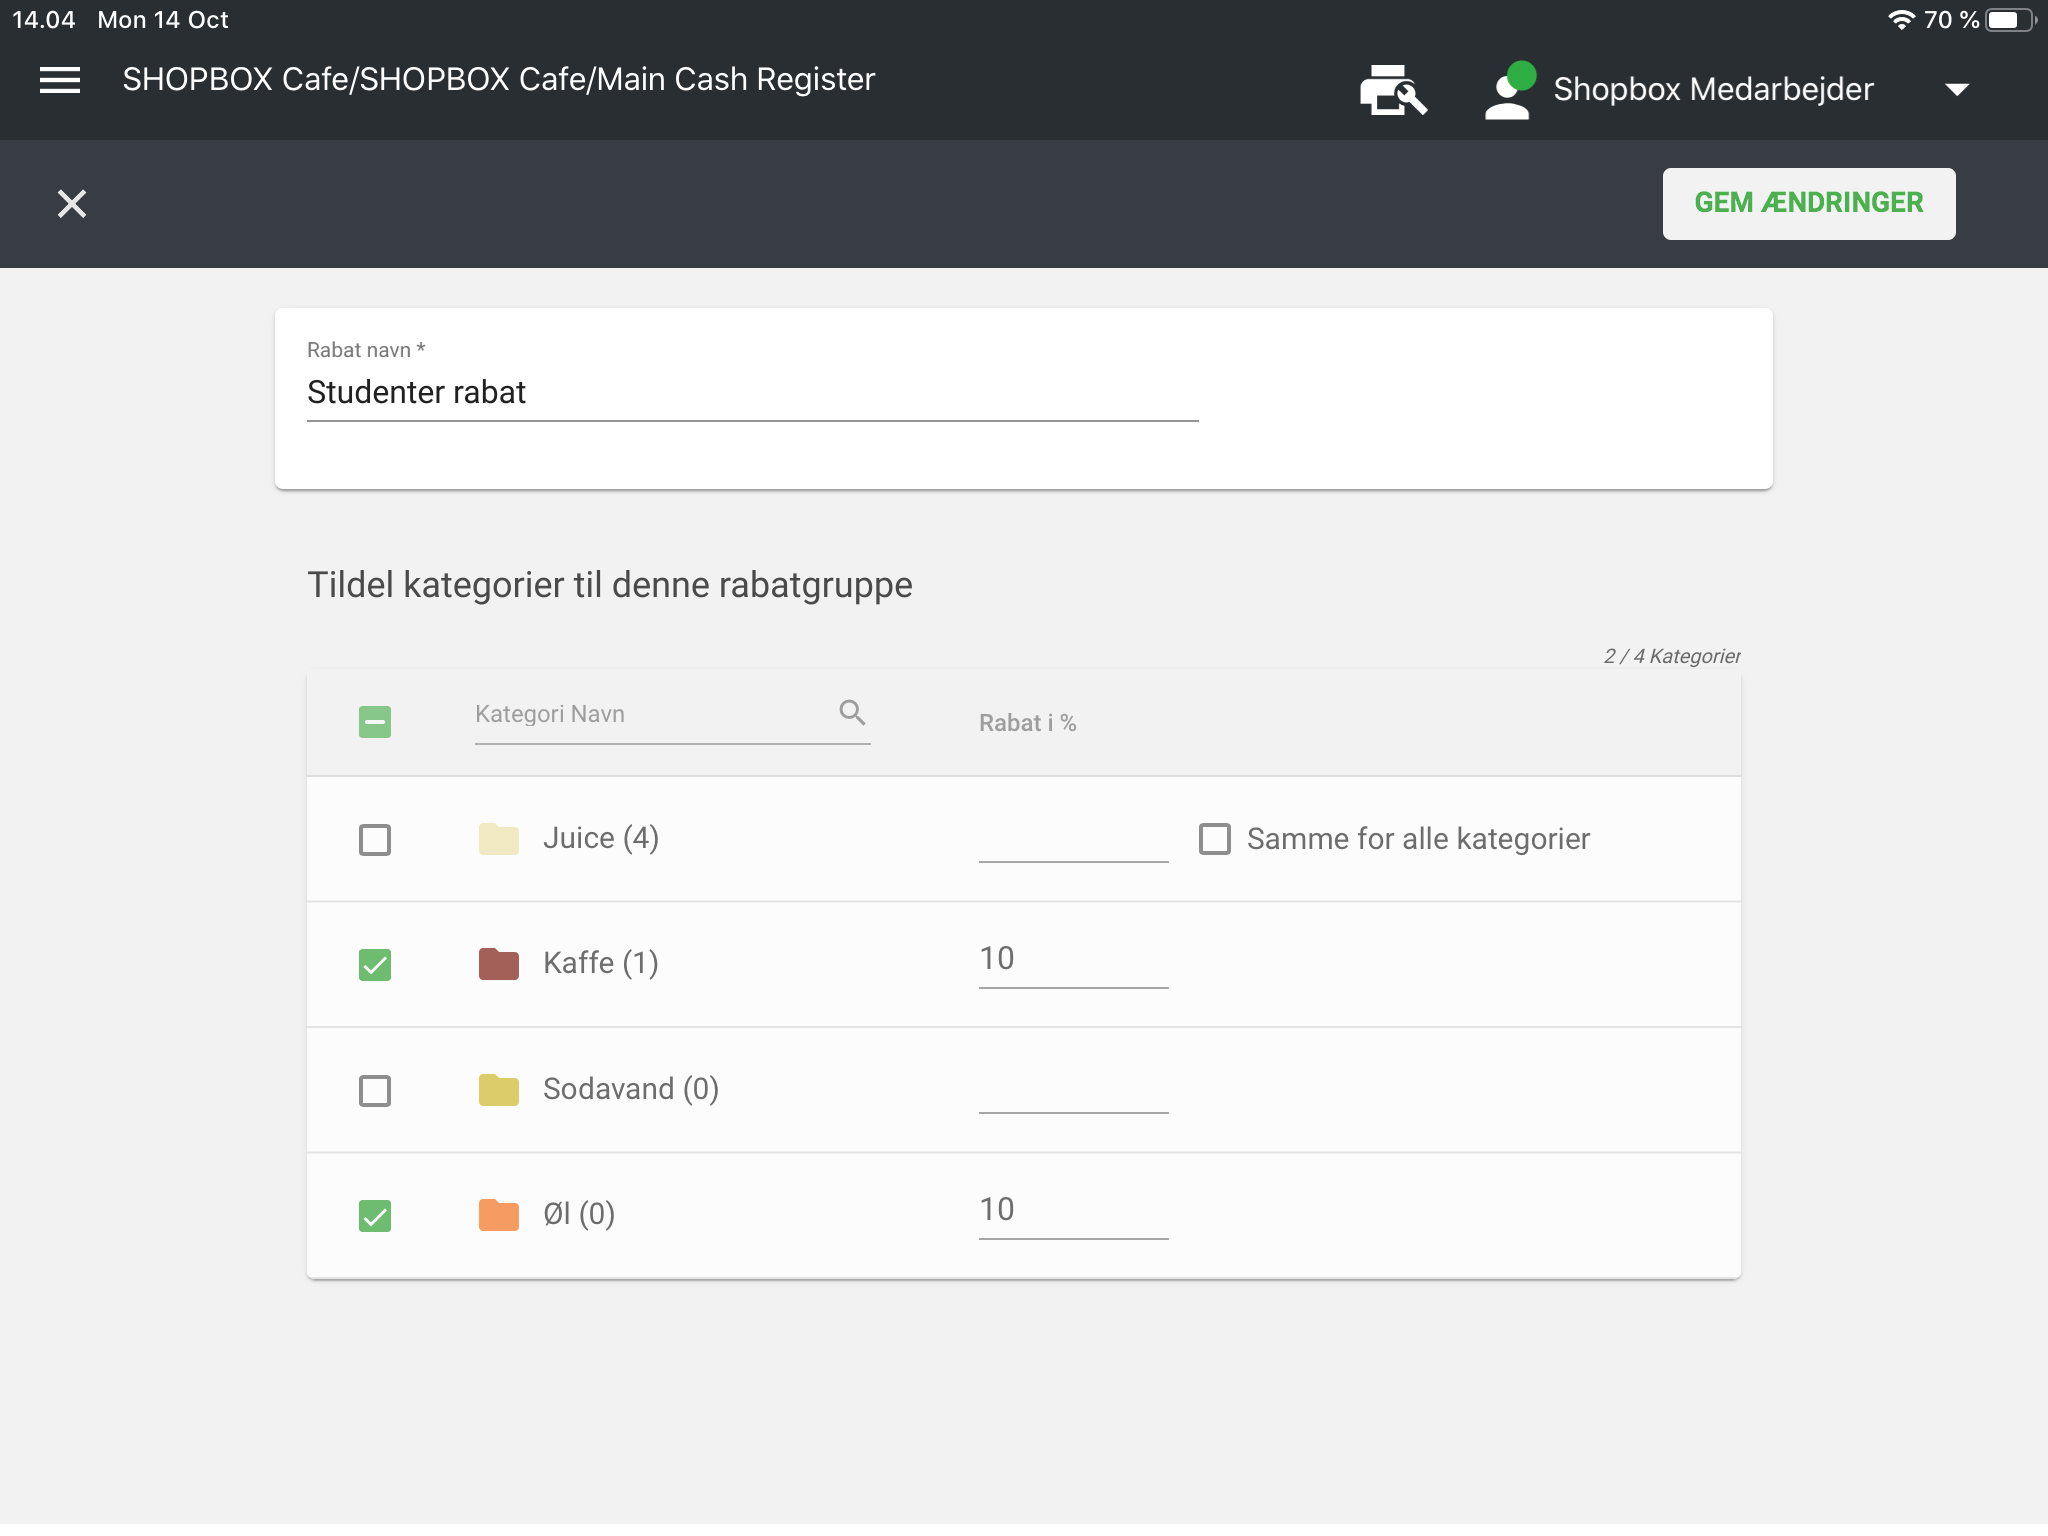Click the Kaffe folder icon
The height and width of the screenshot is (1536, 2048).
[498, 964]
